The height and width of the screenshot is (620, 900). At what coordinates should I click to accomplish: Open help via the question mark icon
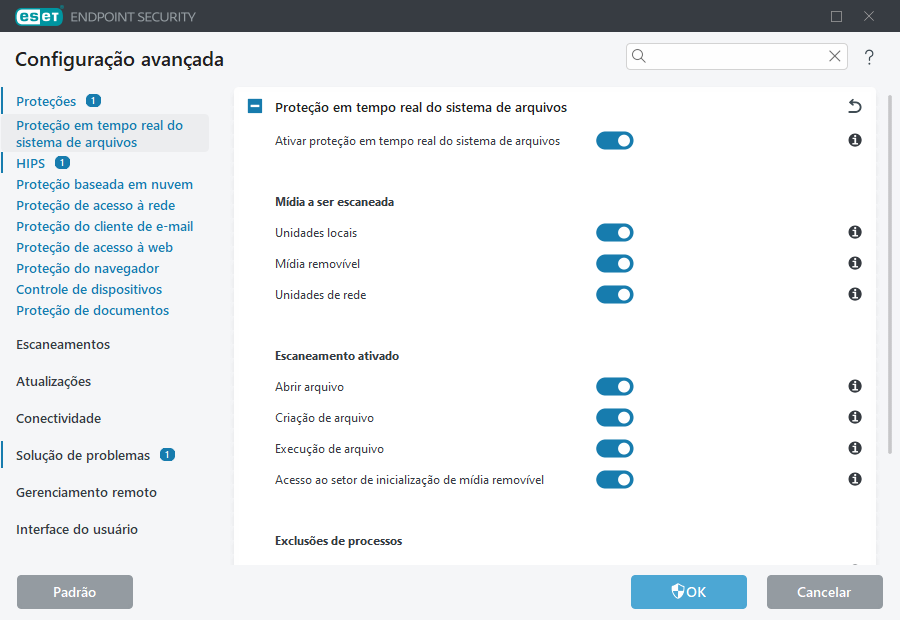869,57
